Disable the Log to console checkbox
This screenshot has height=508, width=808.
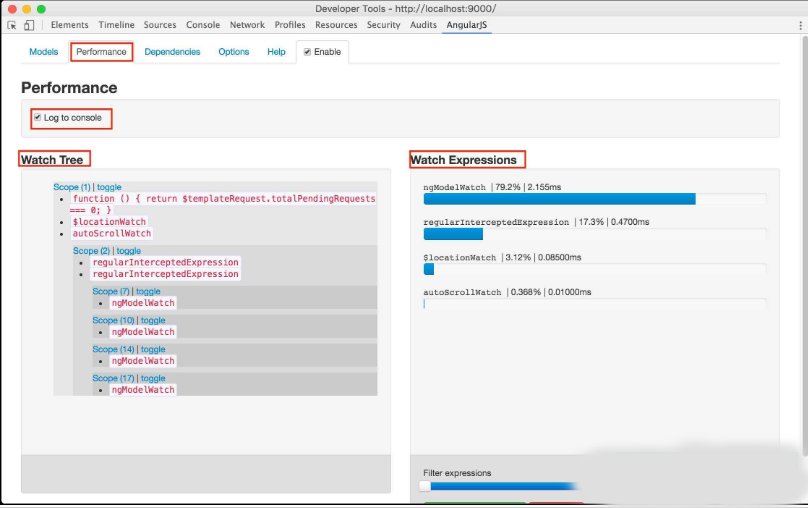pos(38,118)
